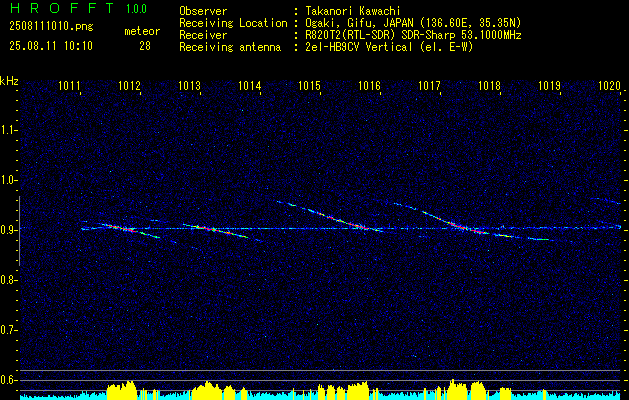Click the 0.6 kHz frequency label
The width and height of the screenshot is (629, 400).
[9, 380]
